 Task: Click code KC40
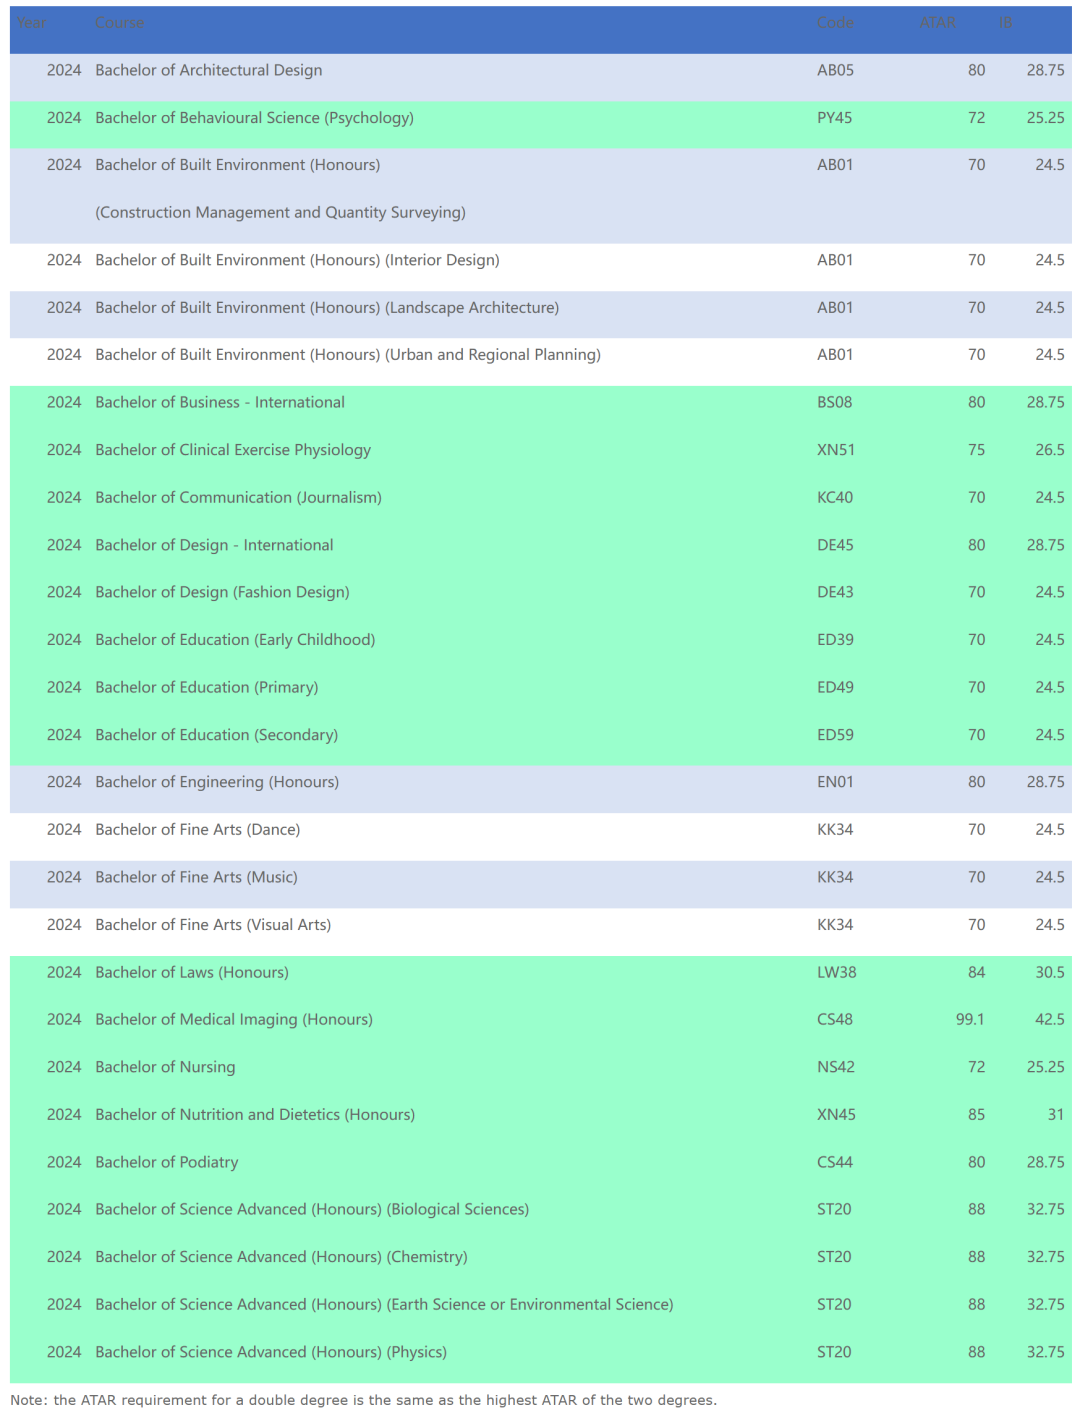[835, 497]
